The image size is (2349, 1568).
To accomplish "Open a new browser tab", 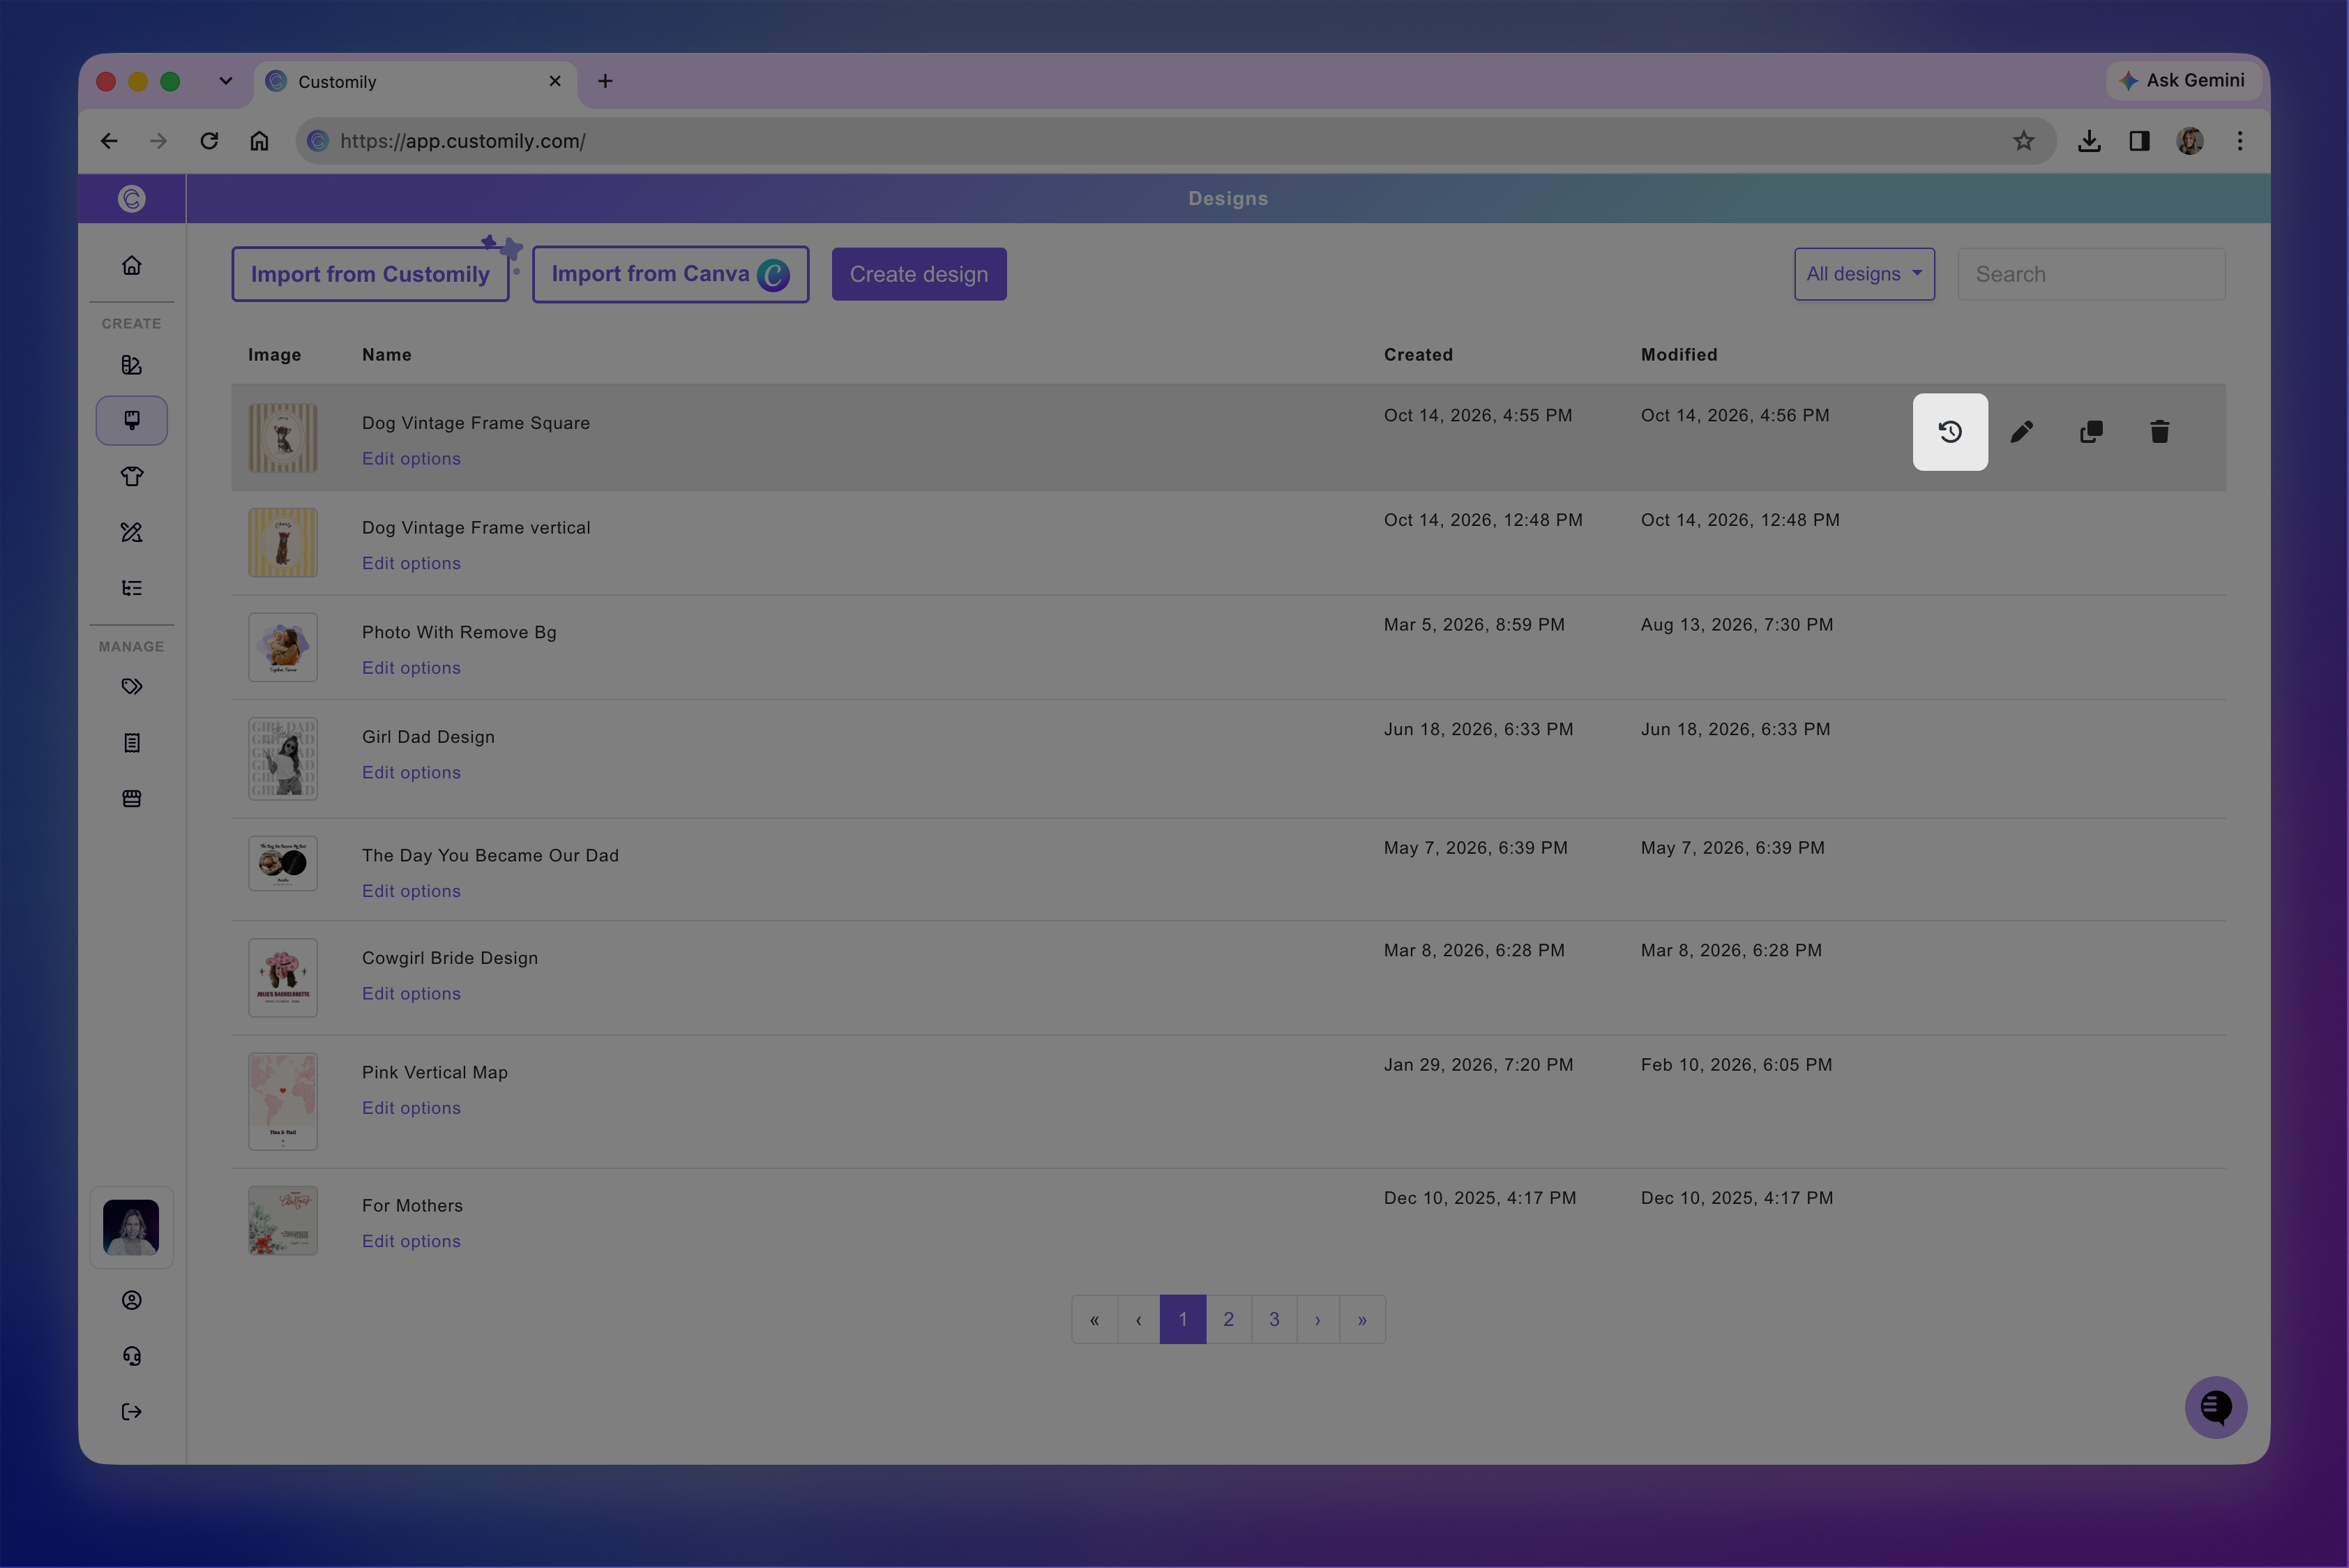I will (605, 81).
